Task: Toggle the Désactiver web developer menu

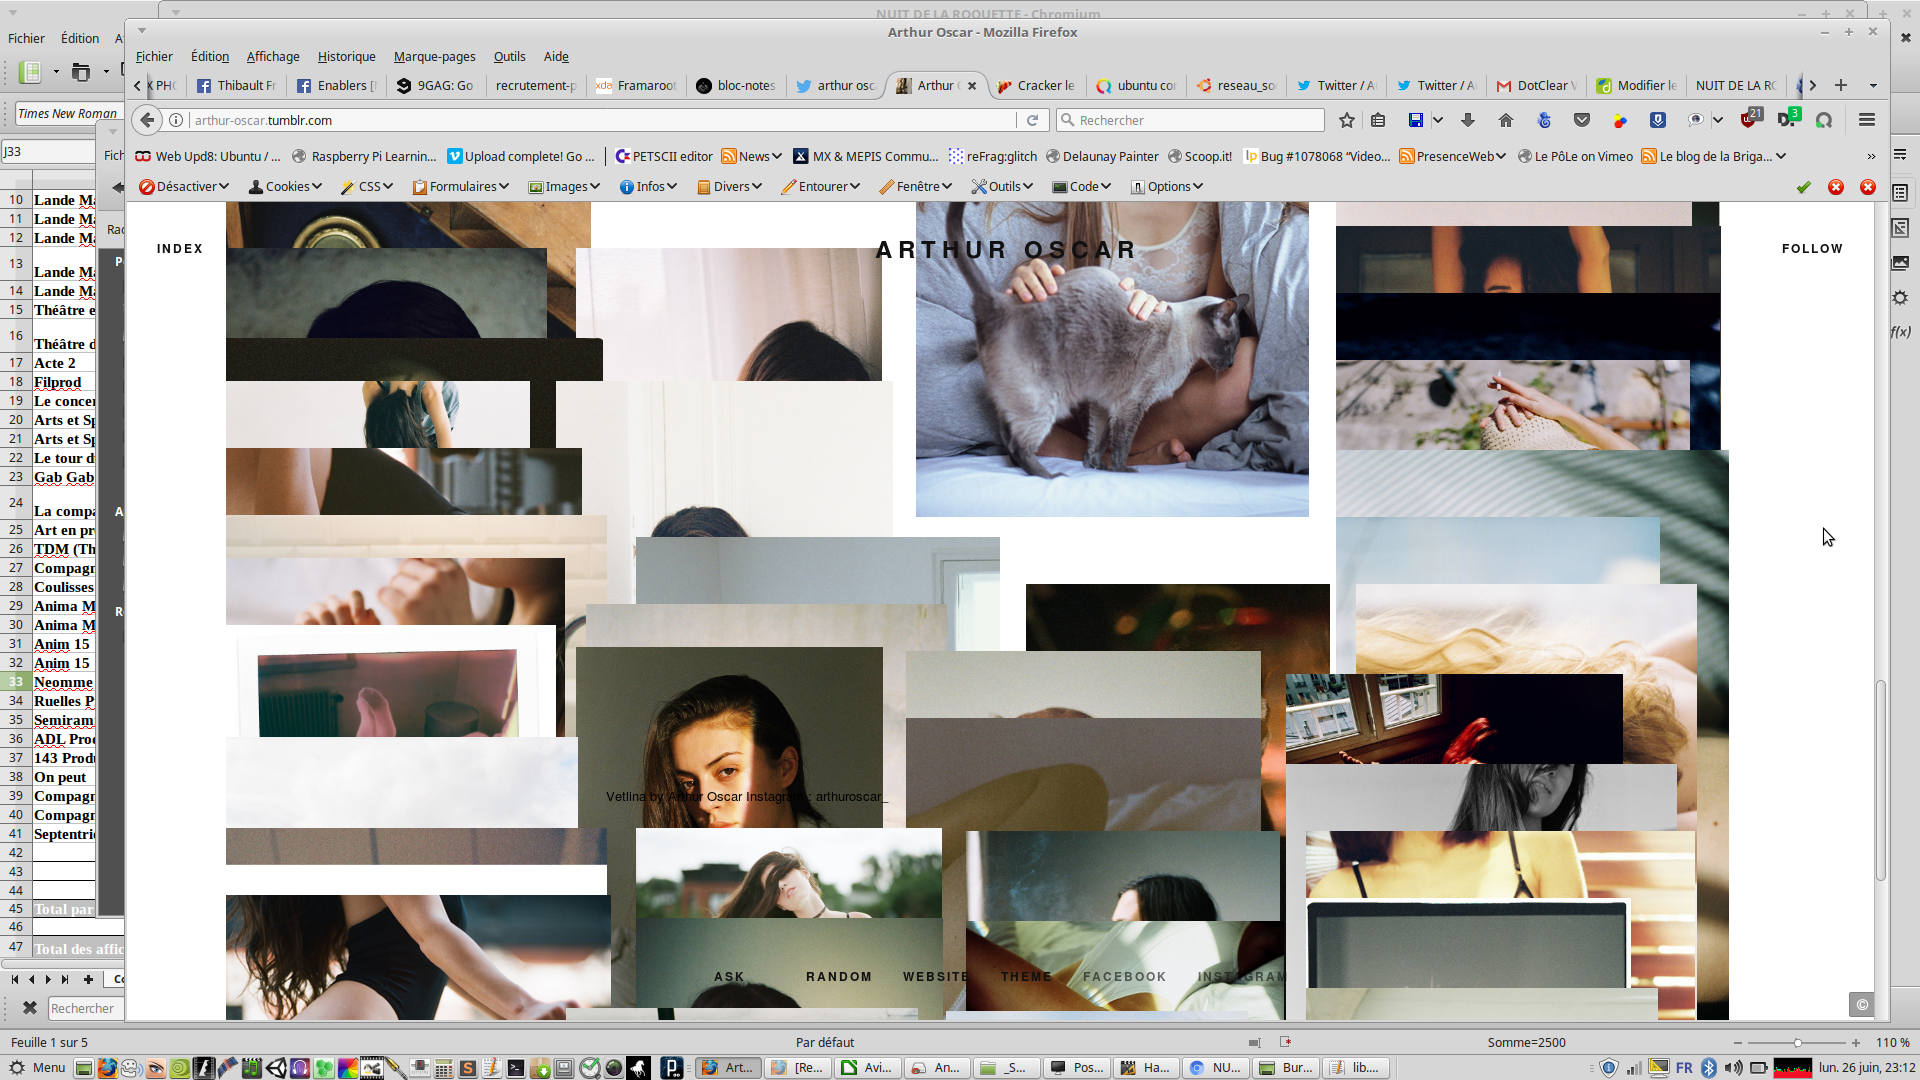Action: pos(184,187)
